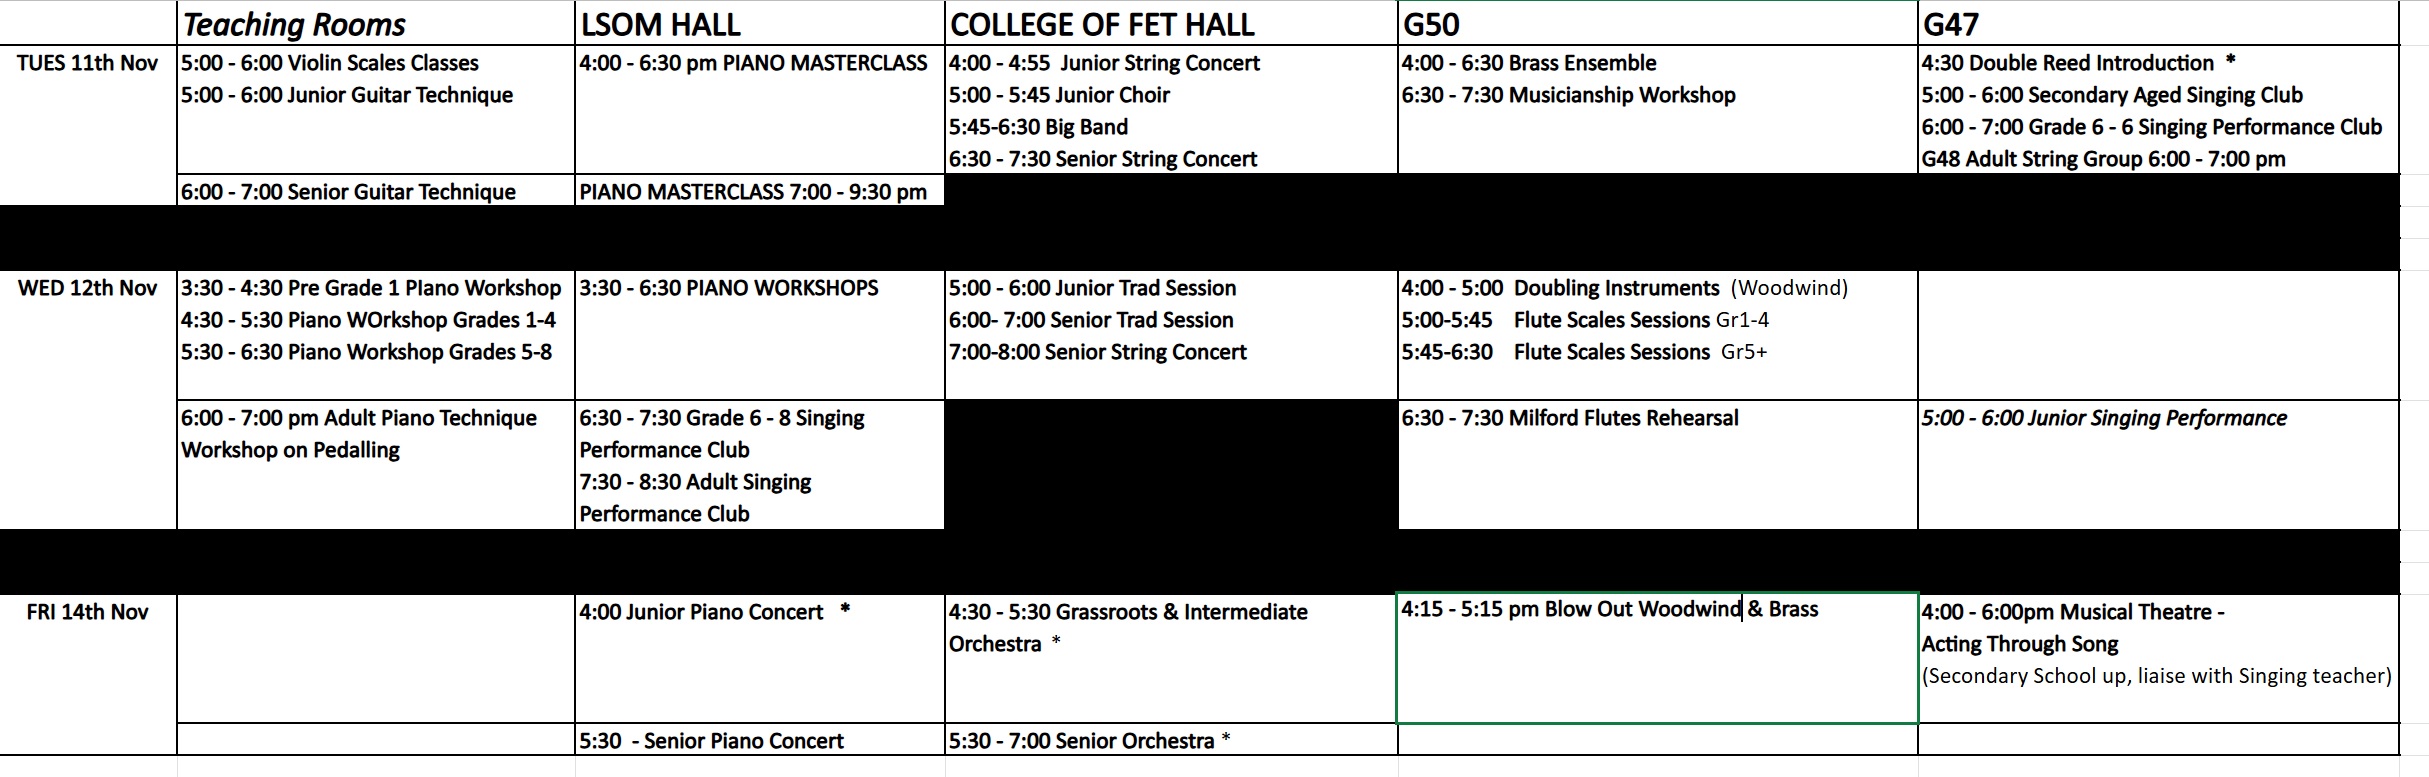Select the WED 12th Nov date cell
Image resolution: width=2429 pixels, height=777 pixels.
point(88,289)
